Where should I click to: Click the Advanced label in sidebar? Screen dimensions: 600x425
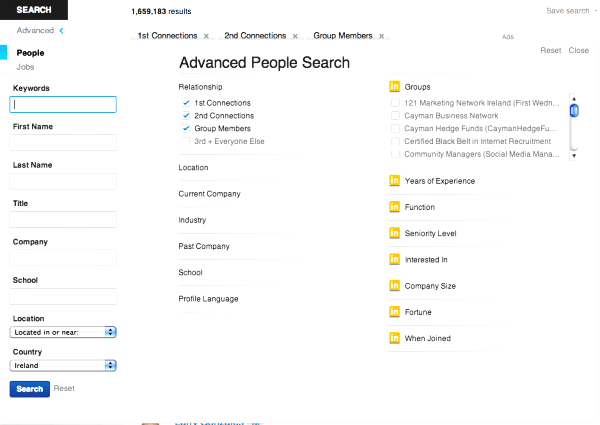click(35, 31)
